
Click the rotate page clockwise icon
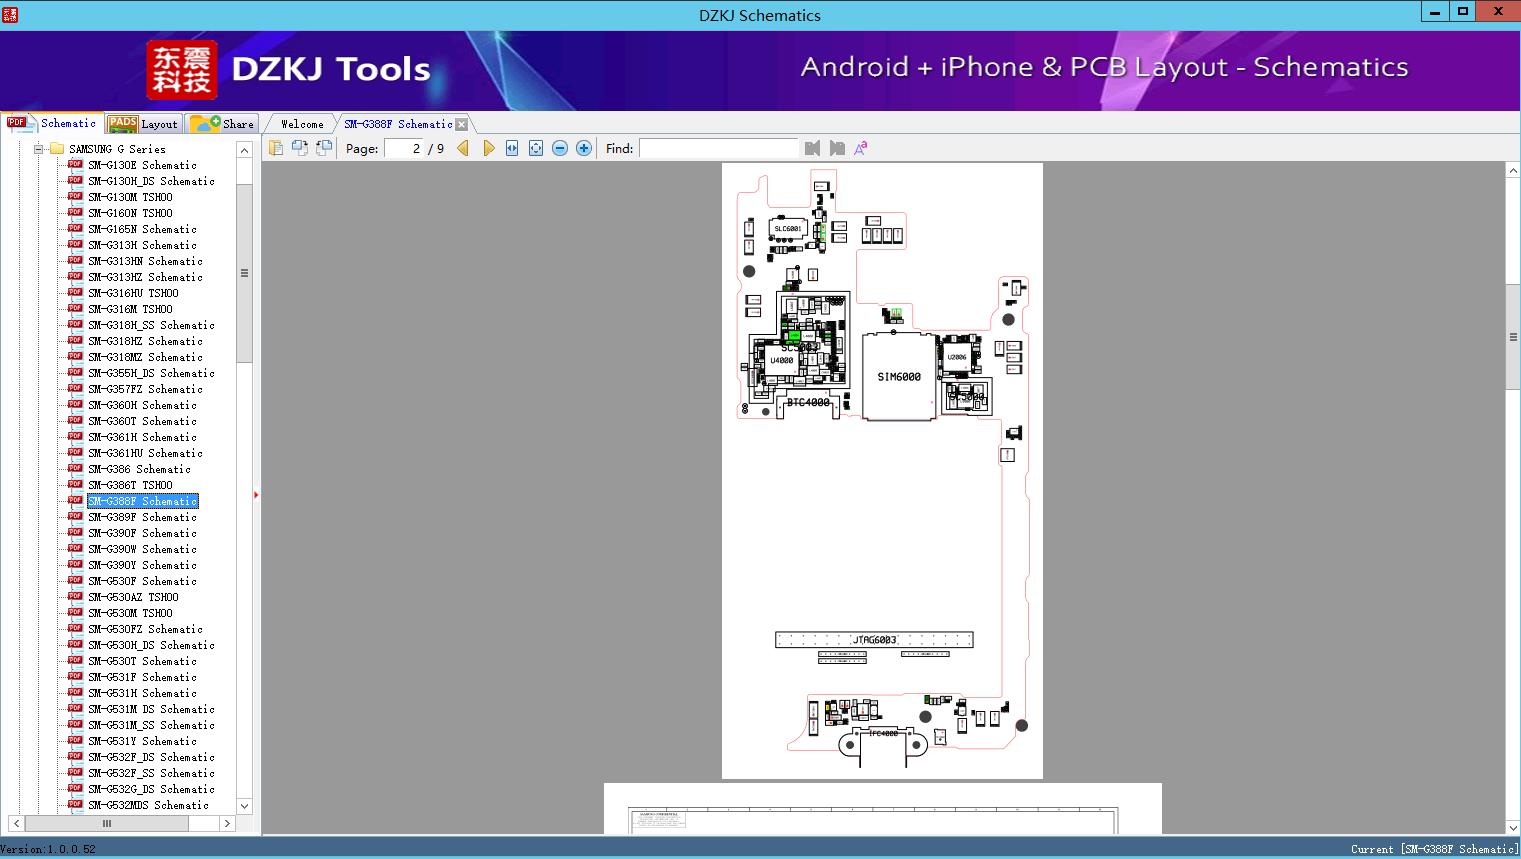pyautogui.click(x=324, y=148)
